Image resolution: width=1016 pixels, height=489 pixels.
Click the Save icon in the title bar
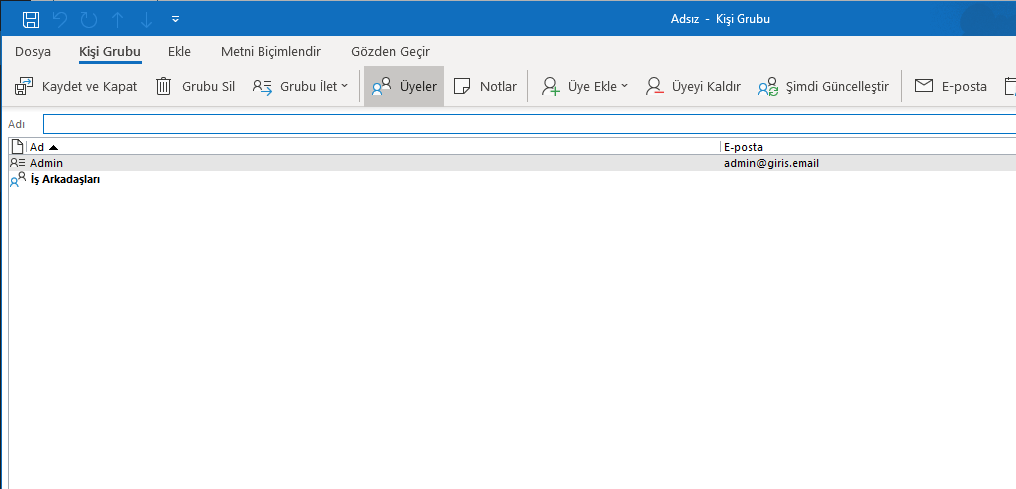point(31,19)
